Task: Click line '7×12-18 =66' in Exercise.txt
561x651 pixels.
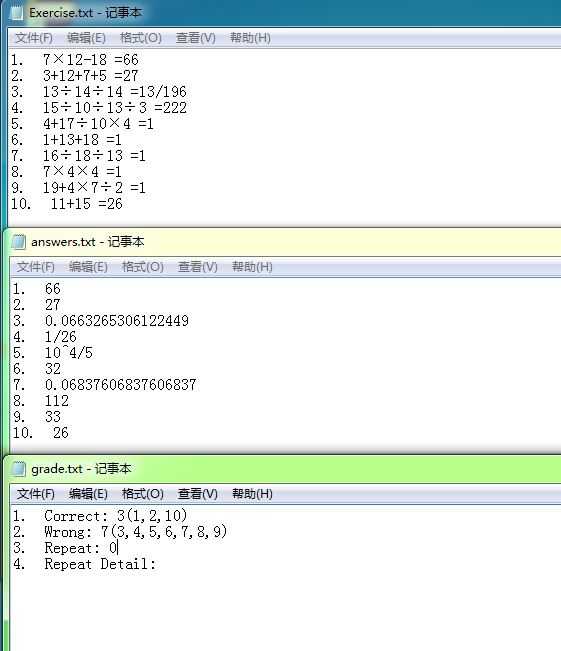Action: point(91,60)
